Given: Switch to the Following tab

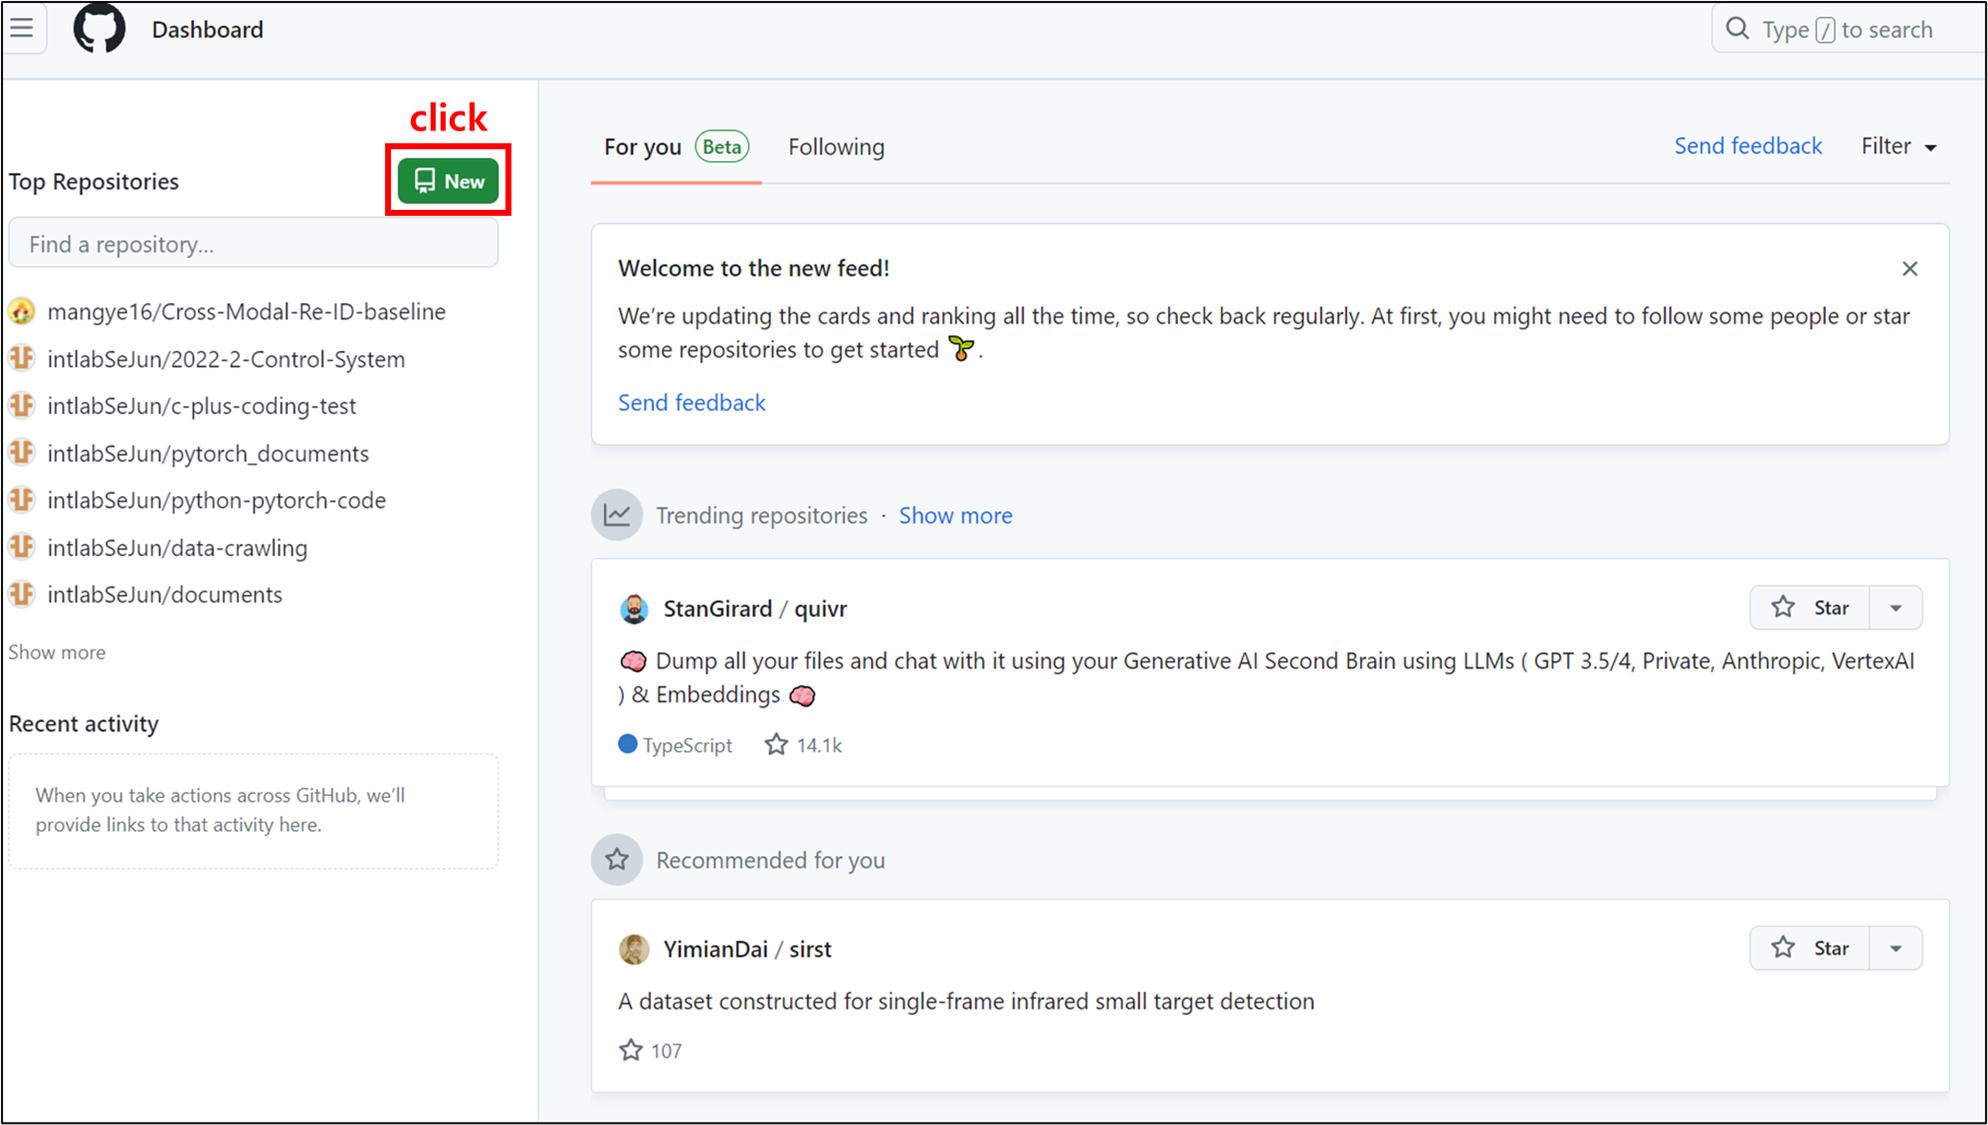Looking at the screenshot, I should click(x=836, y=147).
